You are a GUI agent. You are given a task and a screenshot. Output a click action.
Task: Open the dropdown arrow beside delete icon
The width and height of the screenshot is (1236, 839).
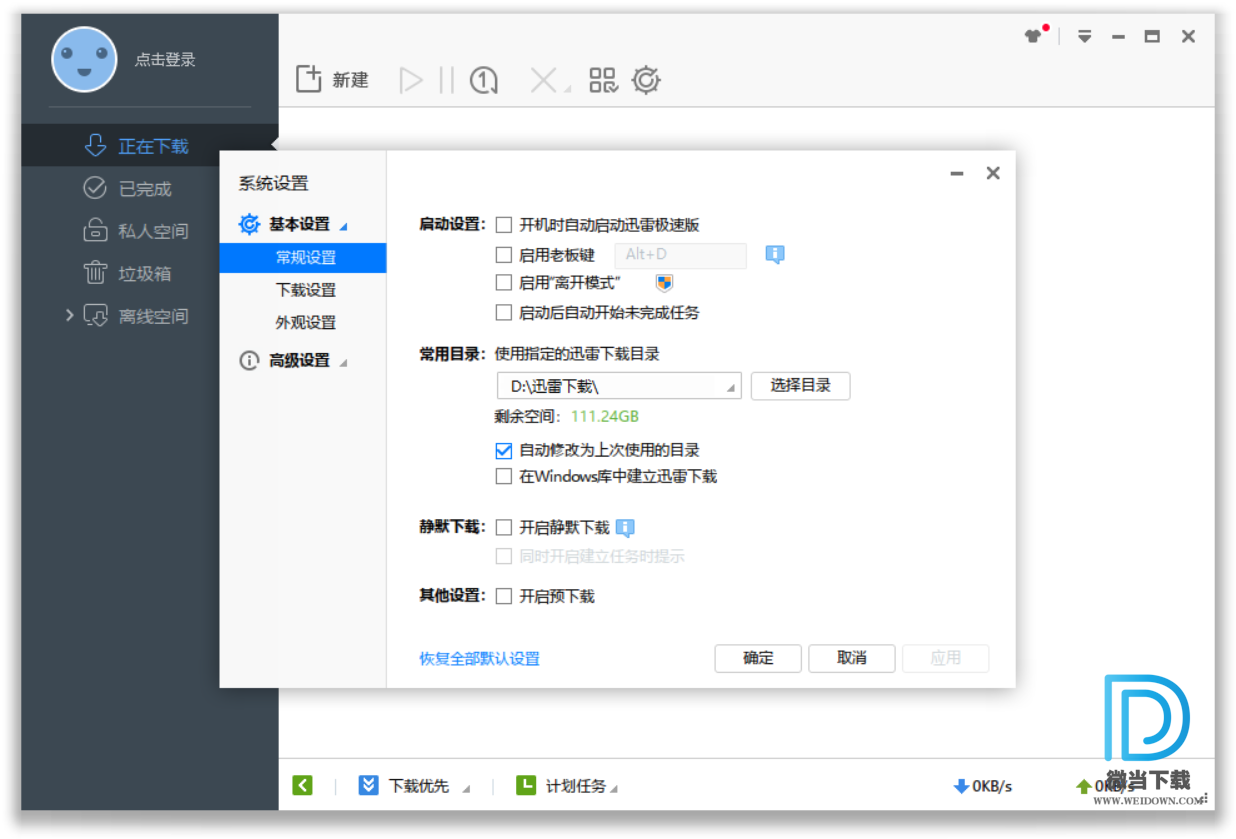pyautogui.click(x=568, y=89)
